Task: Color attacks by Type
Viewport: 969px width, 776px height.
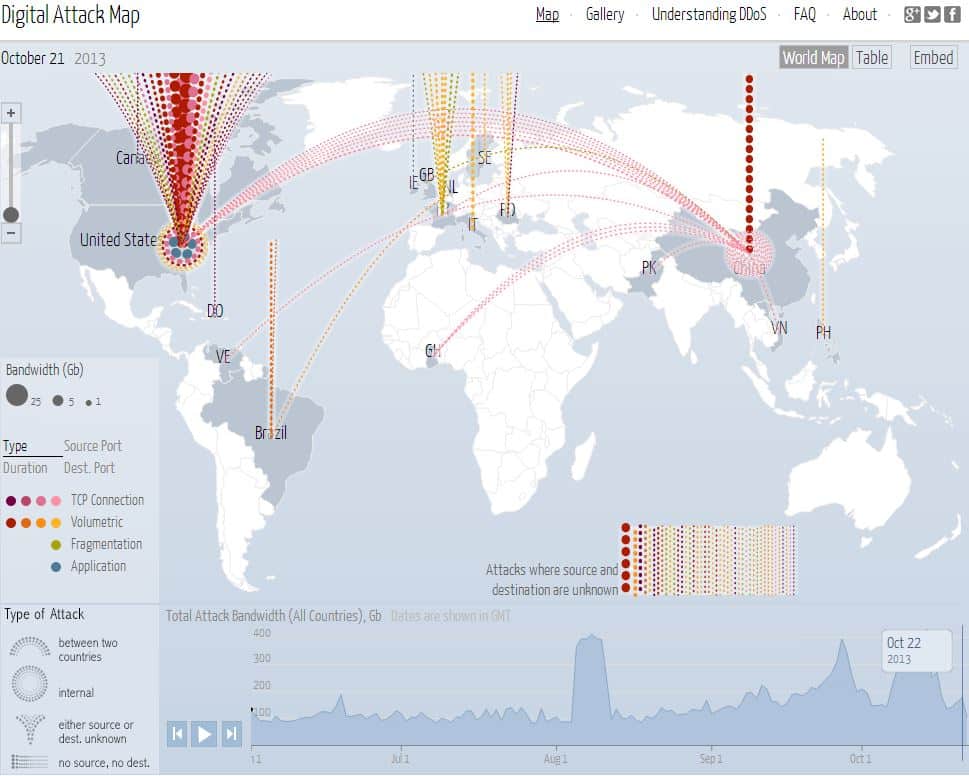Action: point(15,446)
